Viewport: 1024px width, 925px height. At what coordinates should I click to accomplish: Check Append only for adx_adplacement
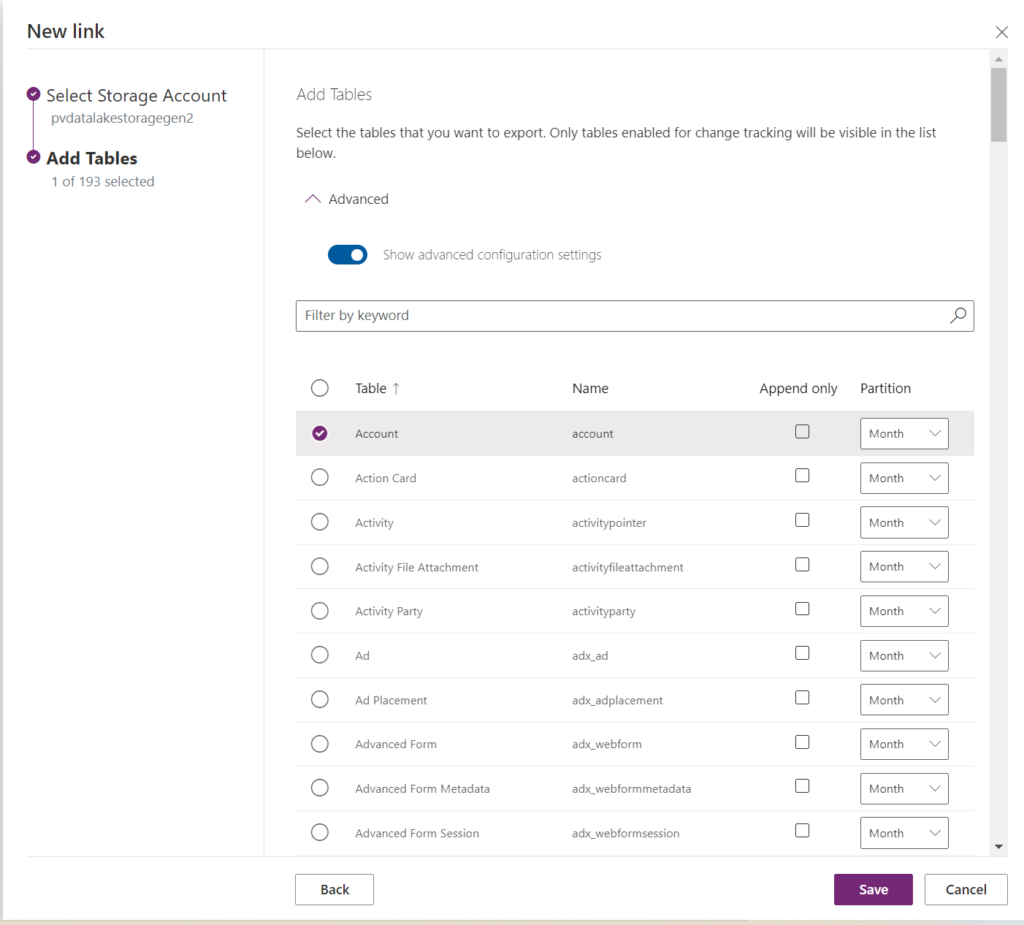click(x=802, y=698)
